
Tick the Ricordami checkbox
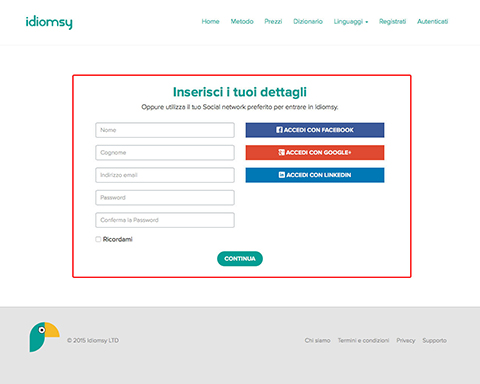pyautogui.click(x=98, y=239)
